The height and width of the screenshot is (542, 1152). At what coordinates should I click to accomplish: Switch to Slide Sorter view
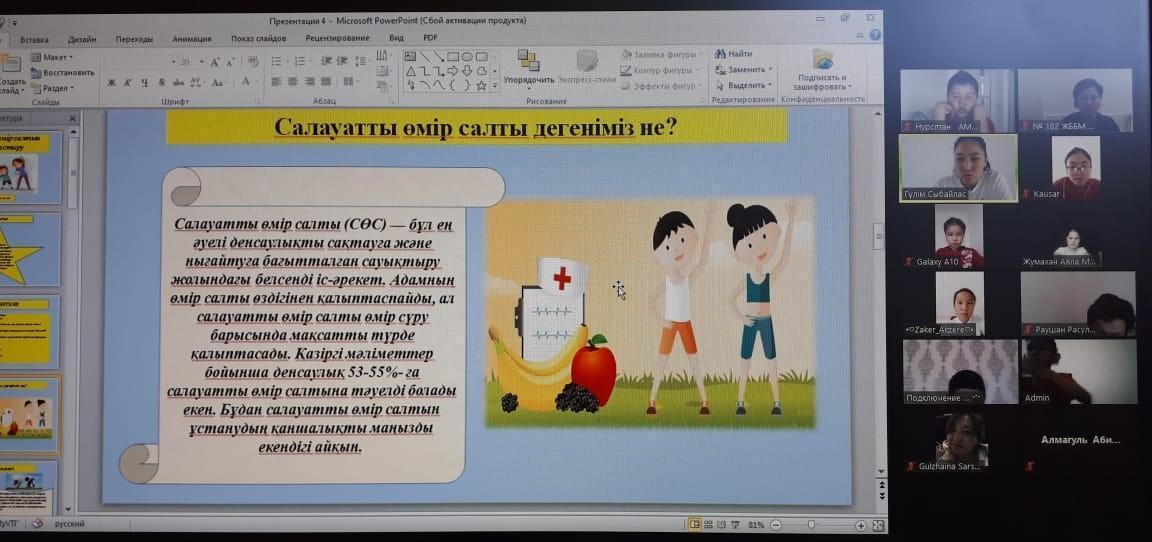[710, 525]
